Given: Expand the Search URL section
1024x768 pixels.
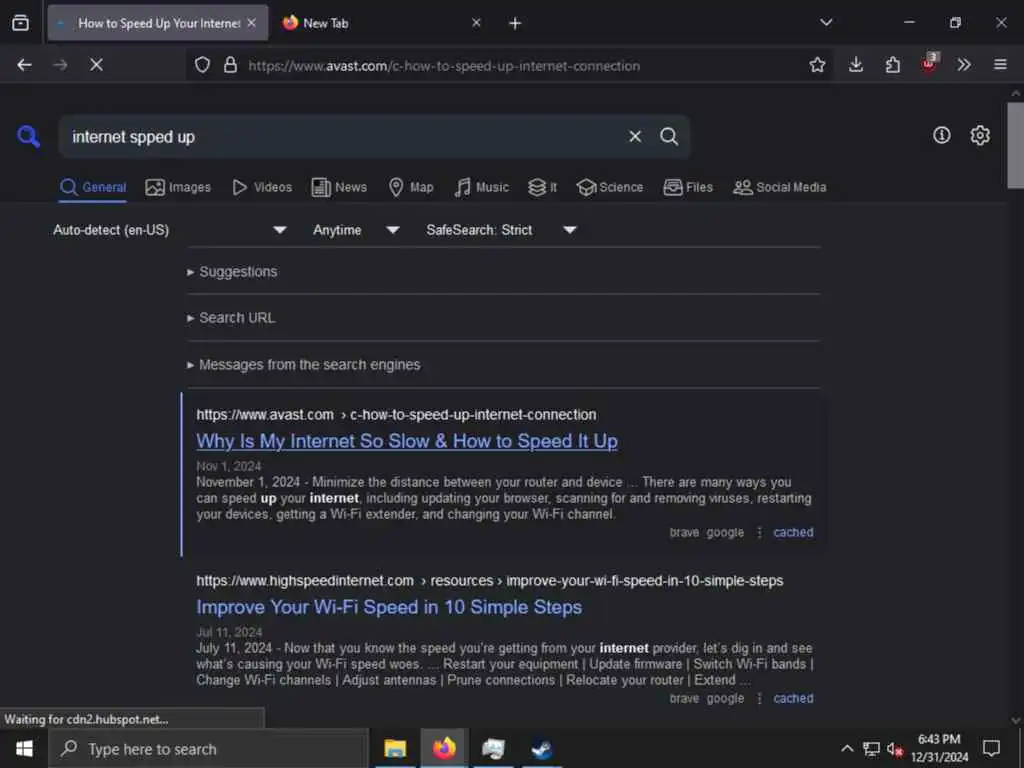Looking at the screenshot, I should [x=231, y=318].
